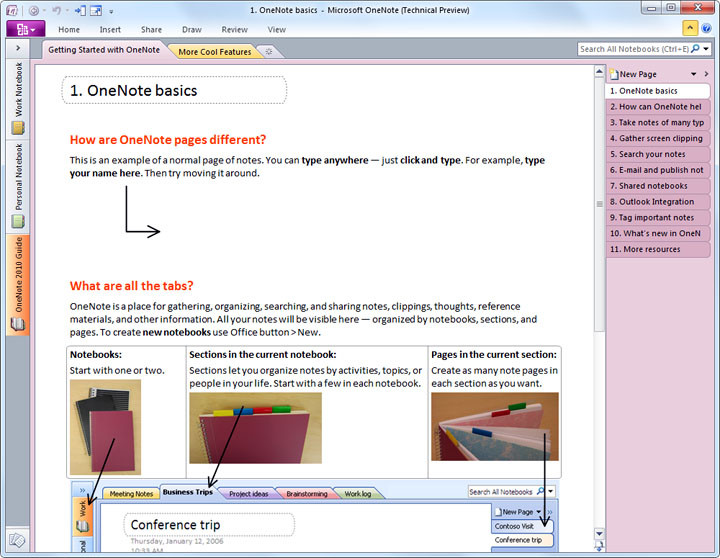
Task: Click the blue Help question mark icon
Action: [706, 28]
